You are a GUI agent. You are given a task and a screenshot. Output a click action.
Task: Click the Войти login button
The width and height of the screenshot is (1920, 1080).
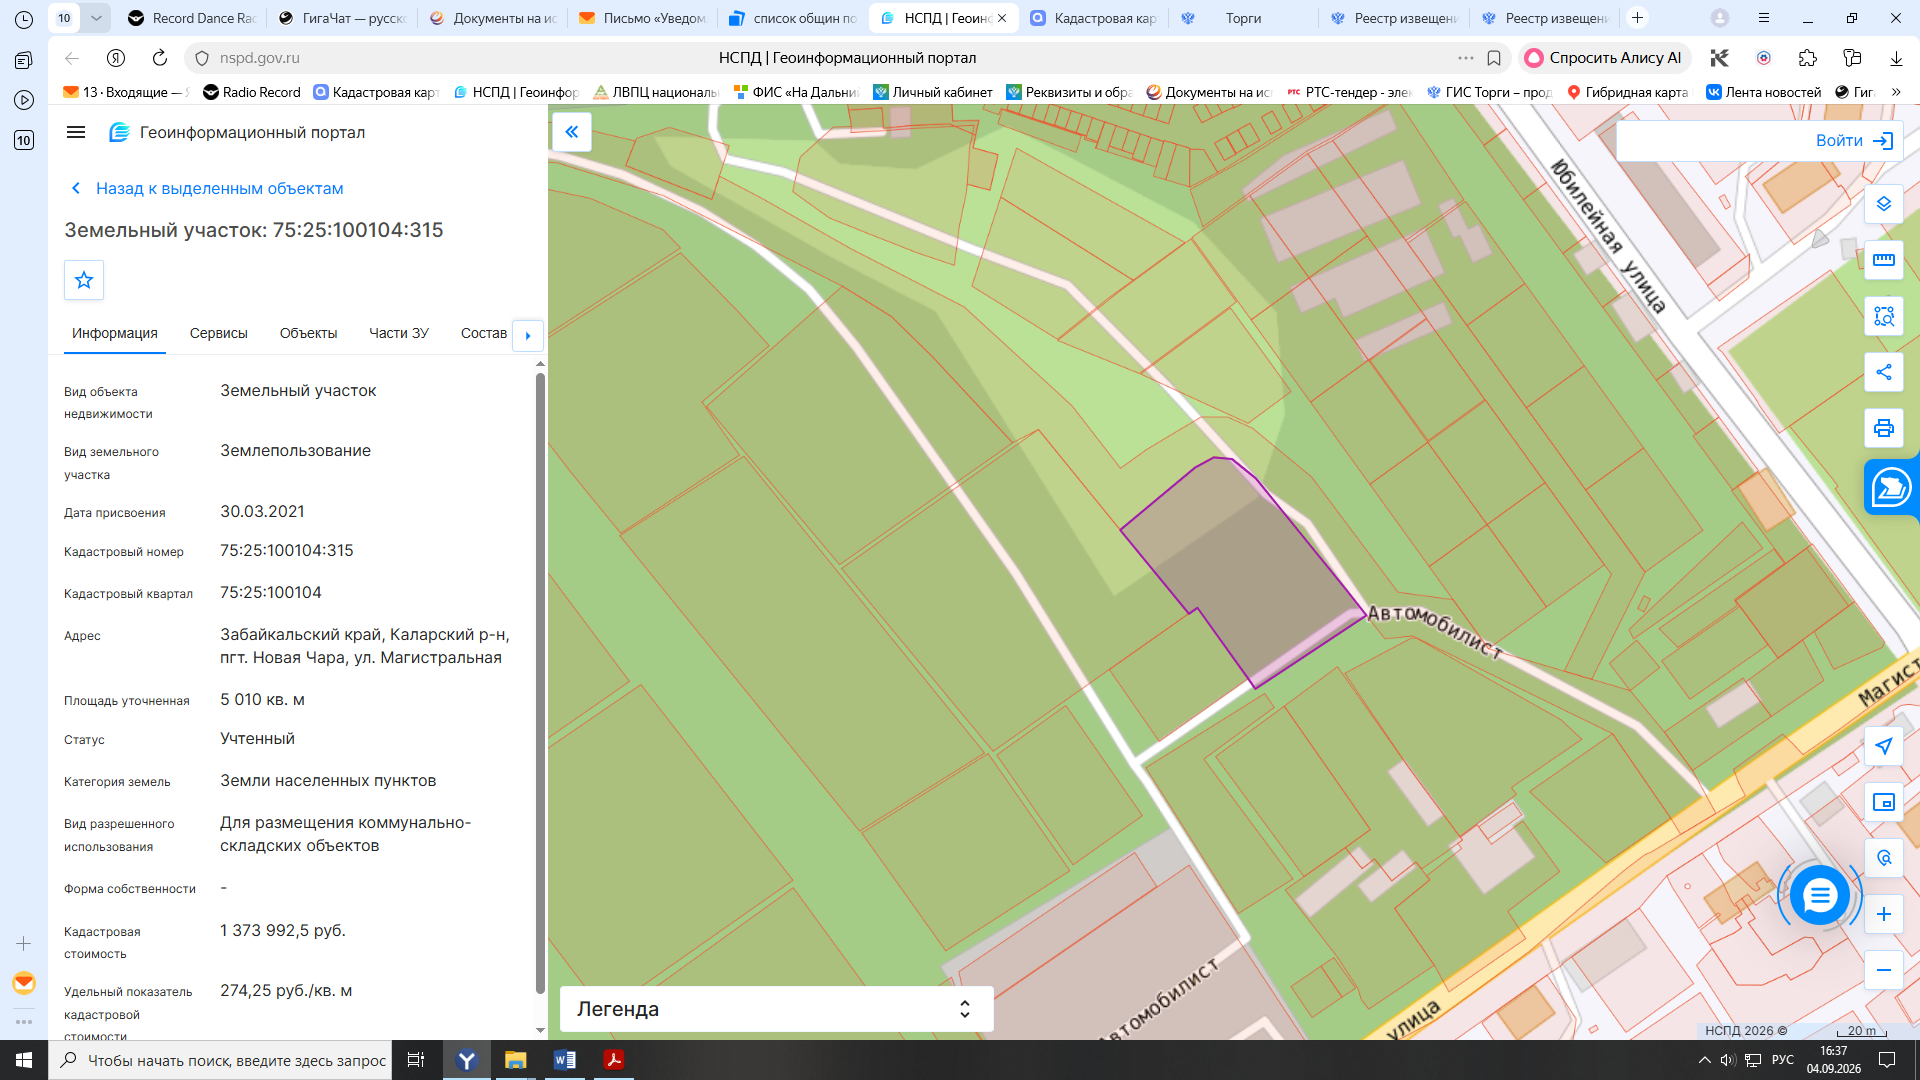1855,141
